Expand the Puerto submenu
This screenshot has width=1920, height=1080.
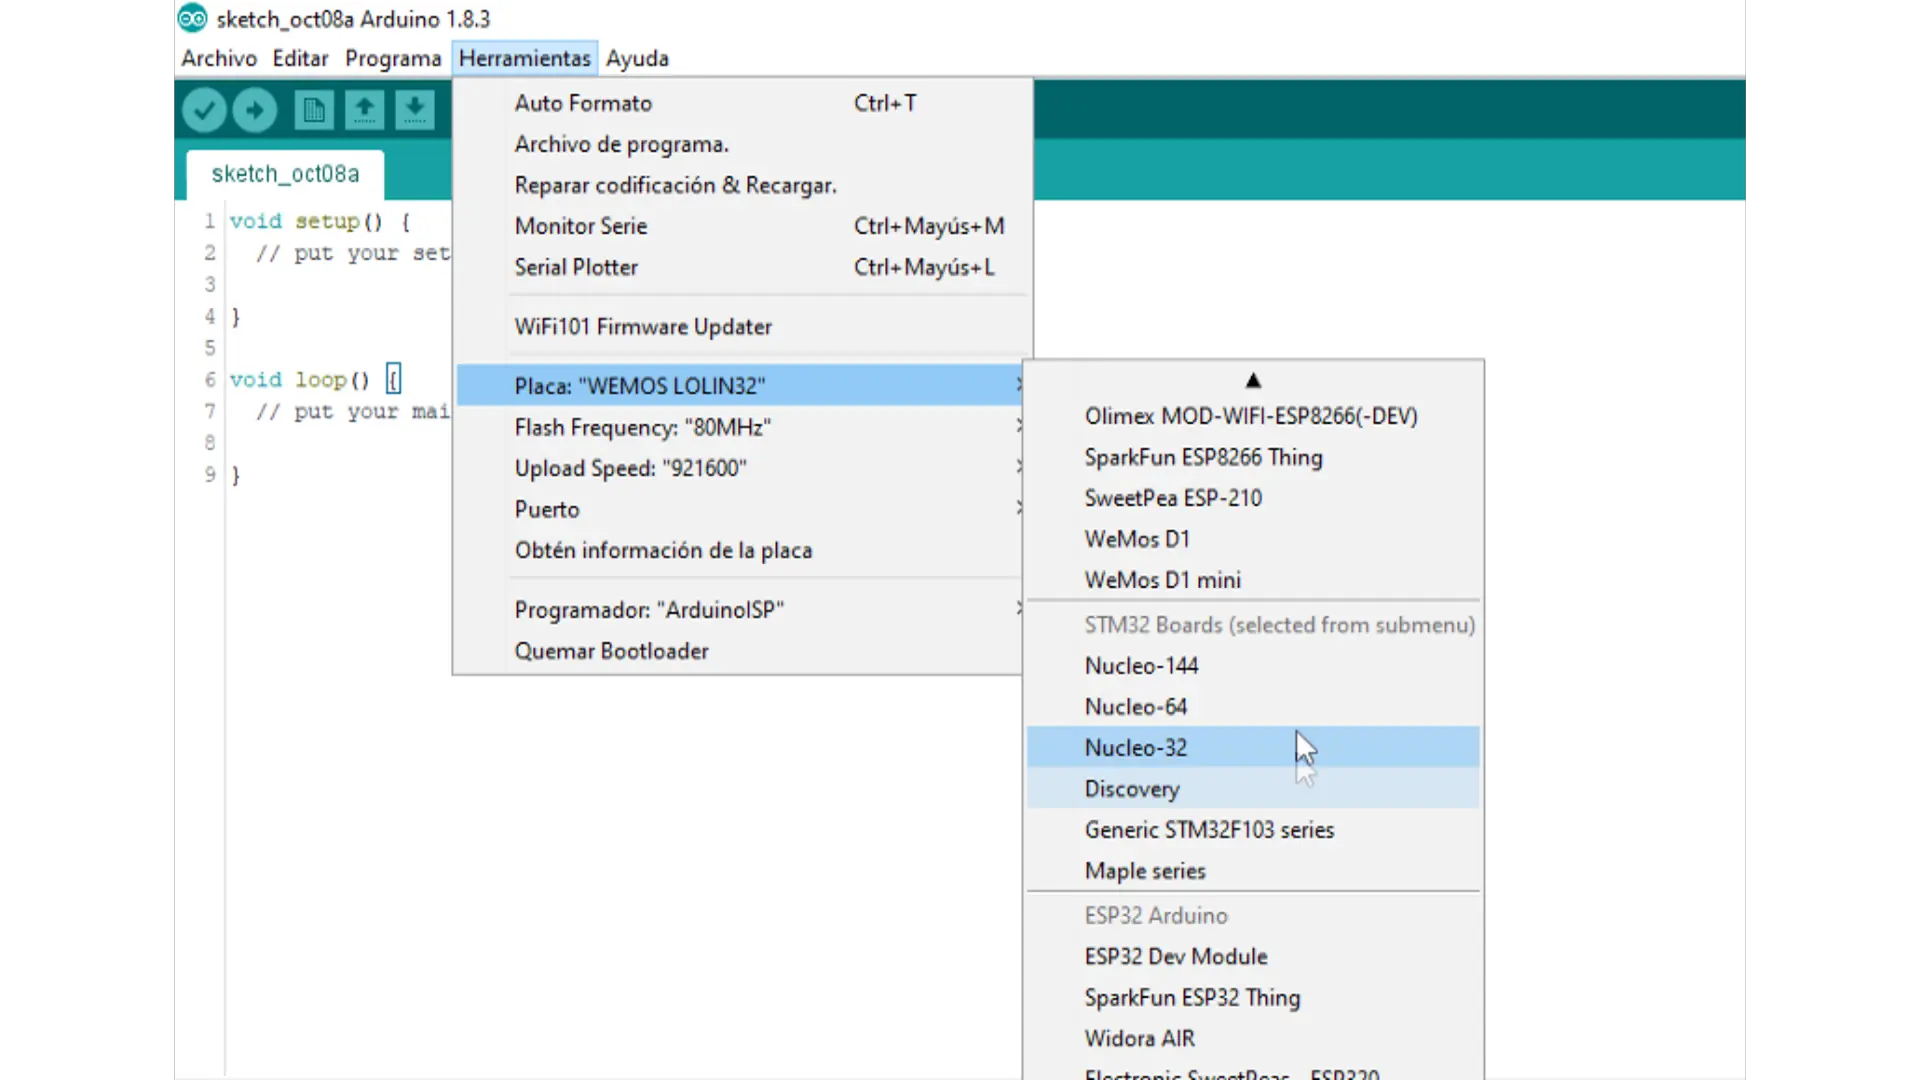740,509
